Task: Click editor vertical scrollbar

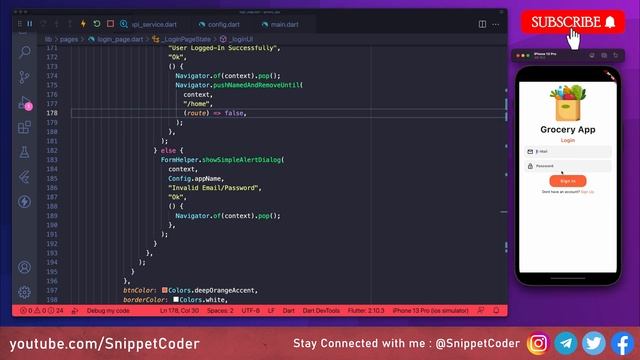Action: [505, 176]
